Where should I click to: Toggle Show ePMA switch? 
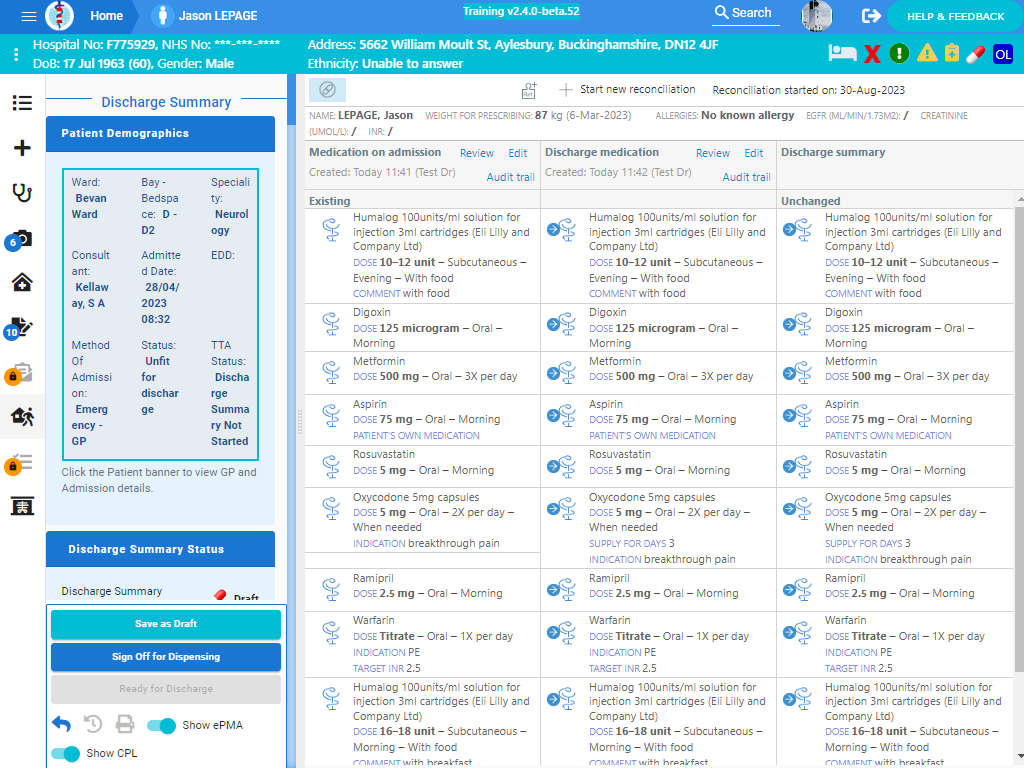pyautogui.click(x=161, y=726)
